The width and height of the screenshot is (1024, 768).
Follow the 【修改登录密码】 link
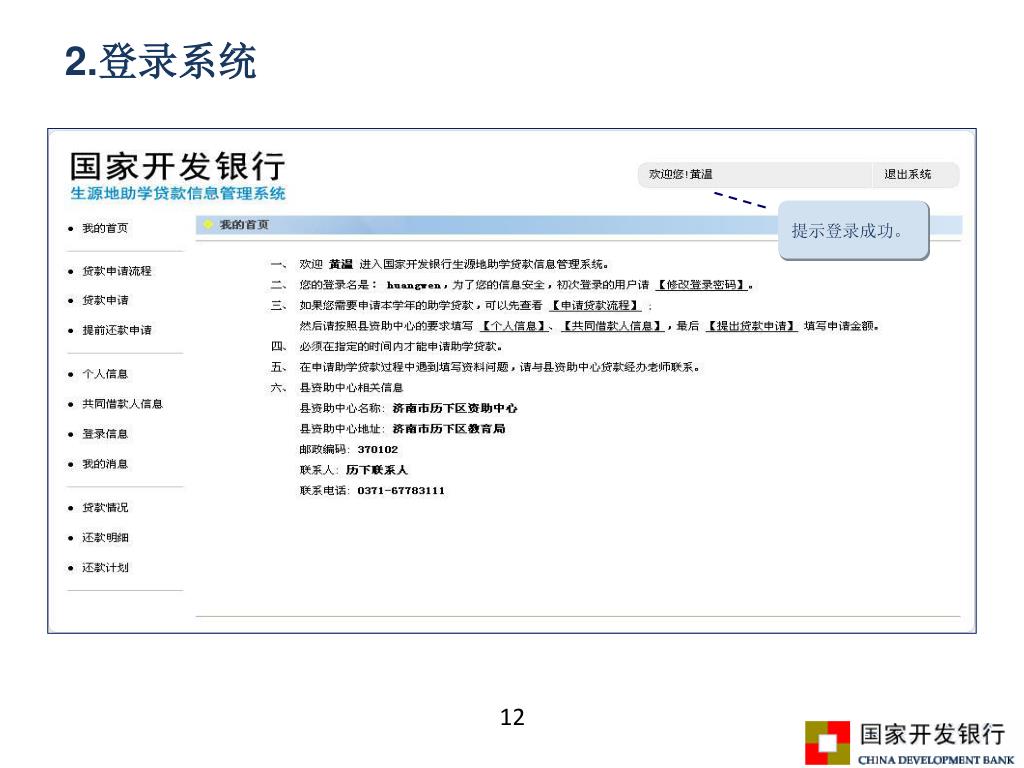(x=701, y=285)
